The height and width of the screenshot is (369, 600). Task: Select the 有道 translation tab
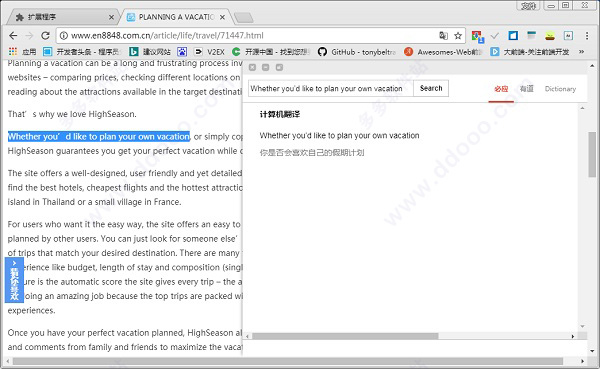click(x=527, y=89)
